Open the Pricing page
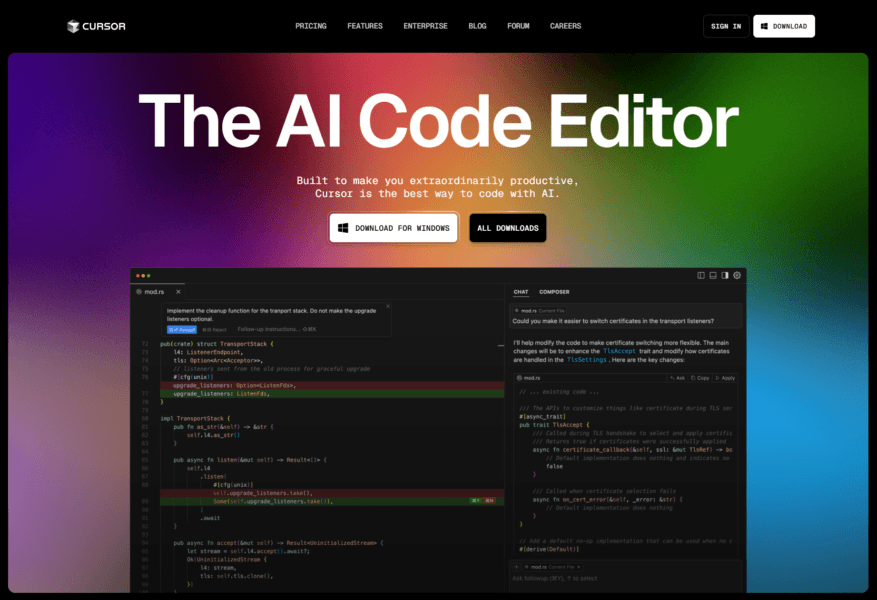877x600 pixels. coord(311,26)
